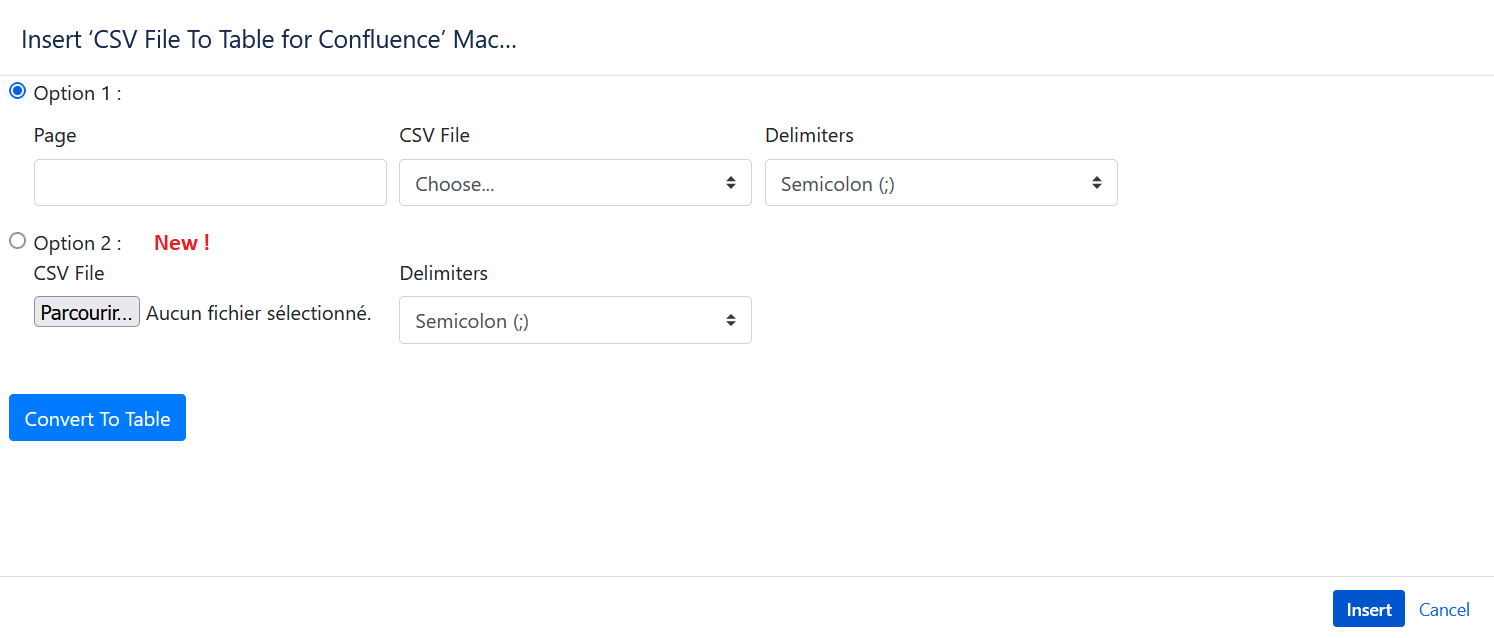
Task: Click arrows icon of Option 2 Delimiters select
Action: tap(731, 320)
